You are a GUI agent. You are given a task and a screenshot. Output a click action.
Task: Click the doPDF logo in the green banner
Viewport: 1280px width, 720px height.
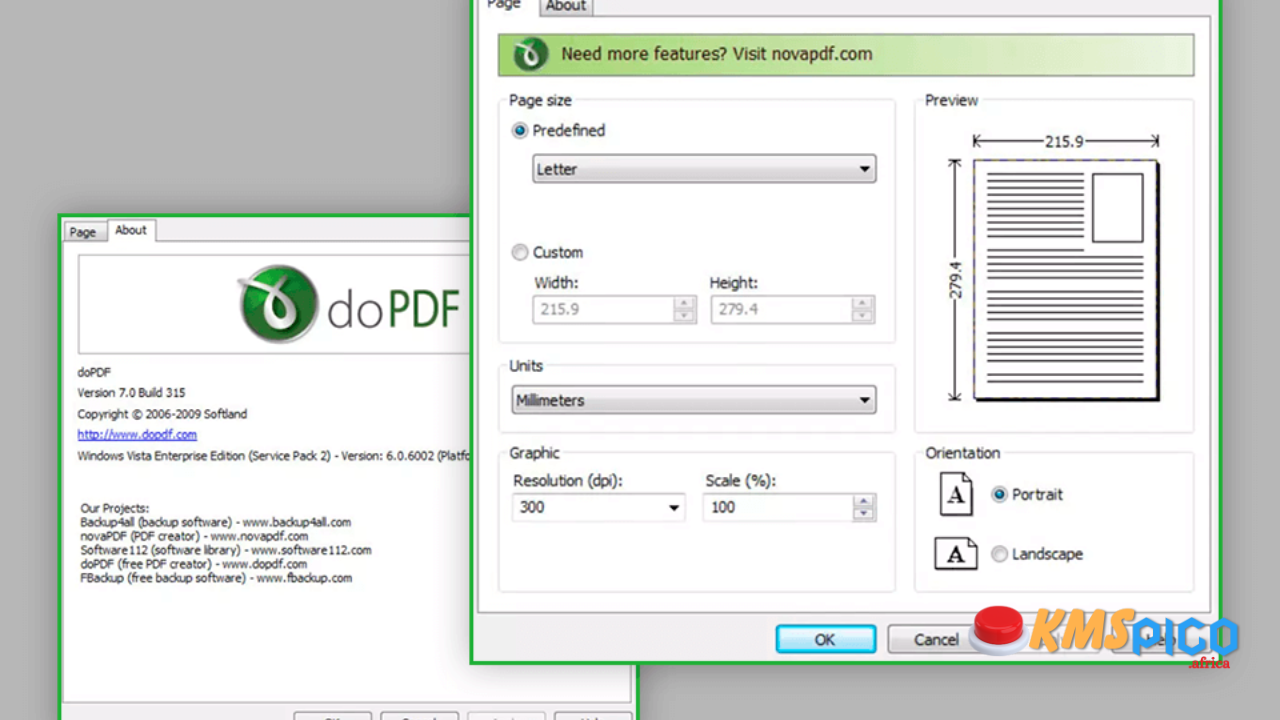pos(530,54)
